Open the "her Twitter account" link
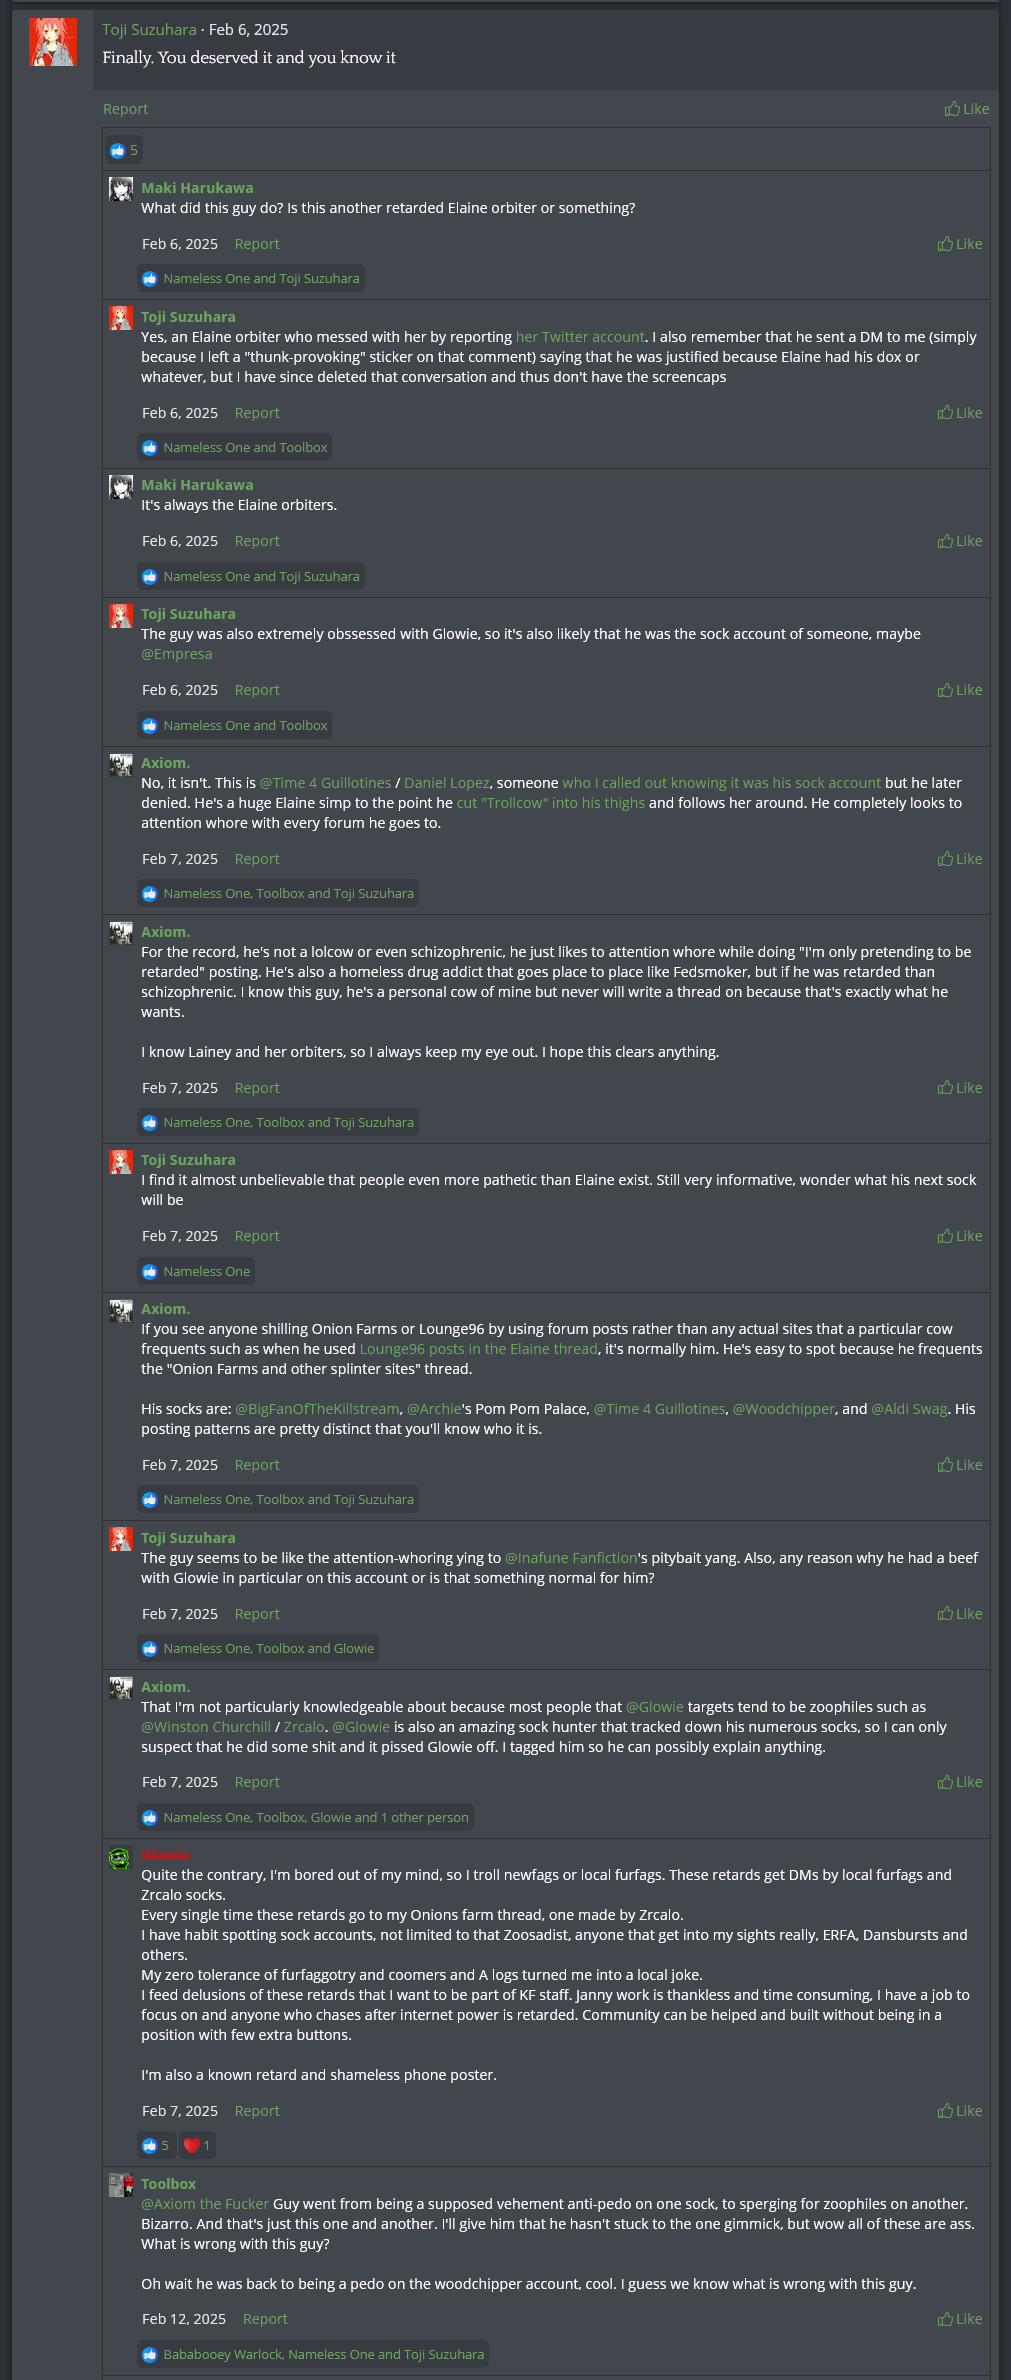Image resolution: width=1011 pixels, height=2380 pixels. click(580, 337)
